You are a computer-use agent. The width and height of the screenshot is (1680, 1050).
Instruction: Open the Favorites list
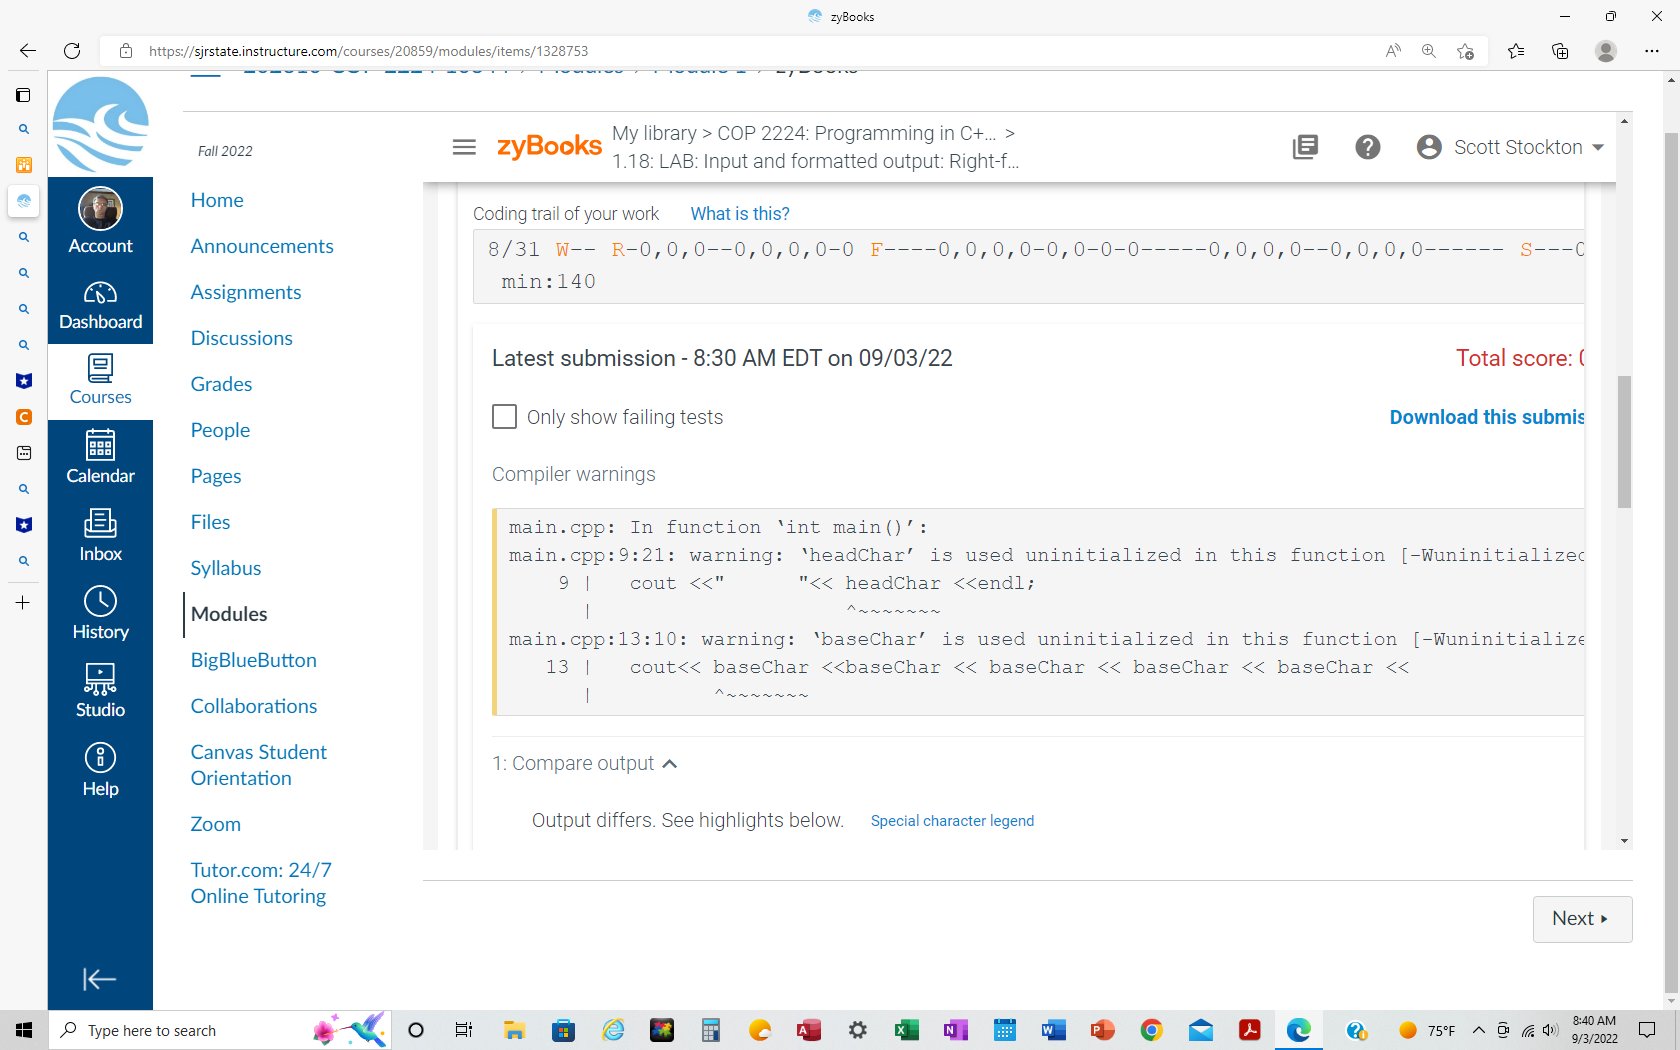(x=1516, y=51)
